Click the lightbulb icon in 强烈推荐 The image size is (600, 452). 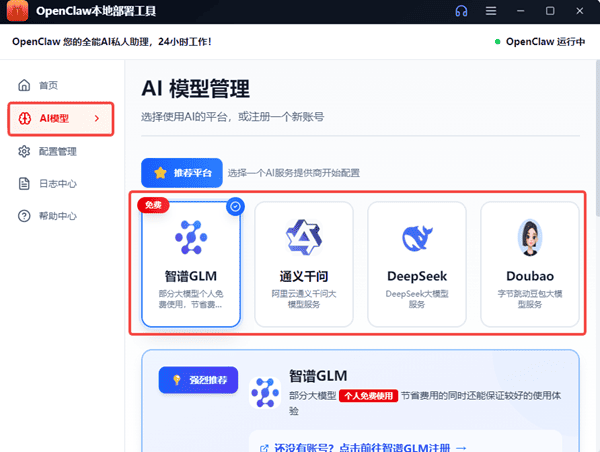176,380
